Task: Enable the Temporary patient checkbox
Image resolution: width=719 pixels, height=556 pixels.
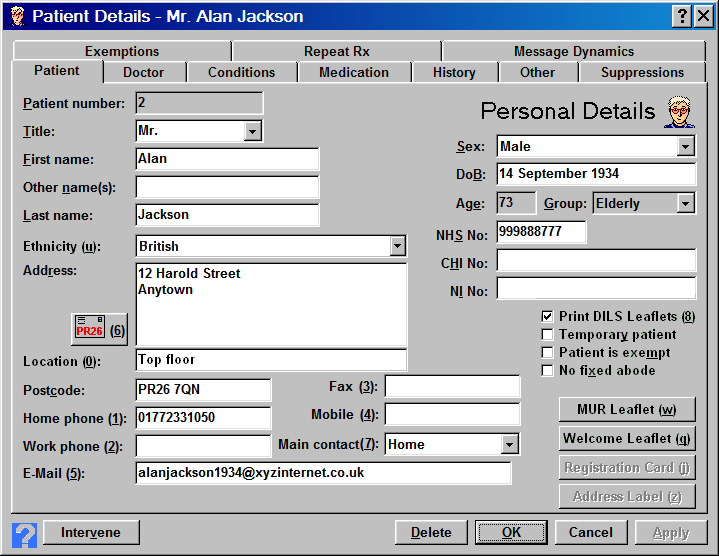Action: tap(547, 335)
